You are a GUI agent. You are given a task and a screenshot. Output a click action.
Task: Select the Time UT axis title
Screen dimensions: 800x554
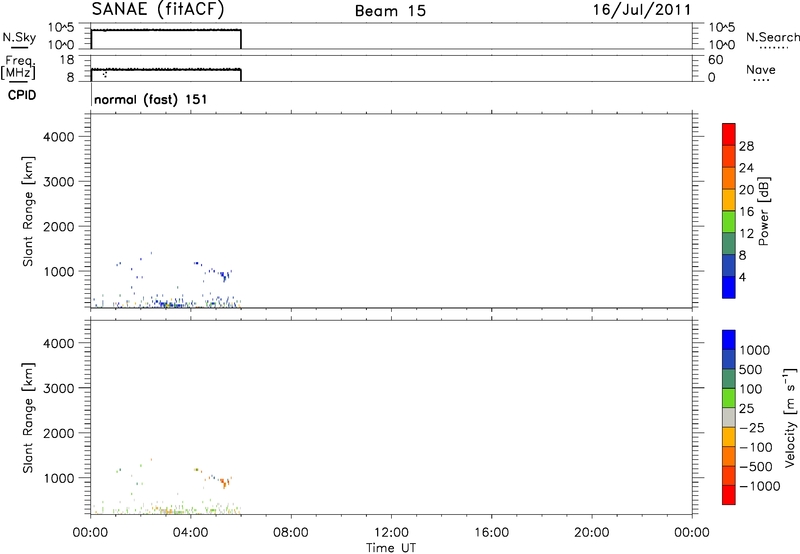(391, 548)
